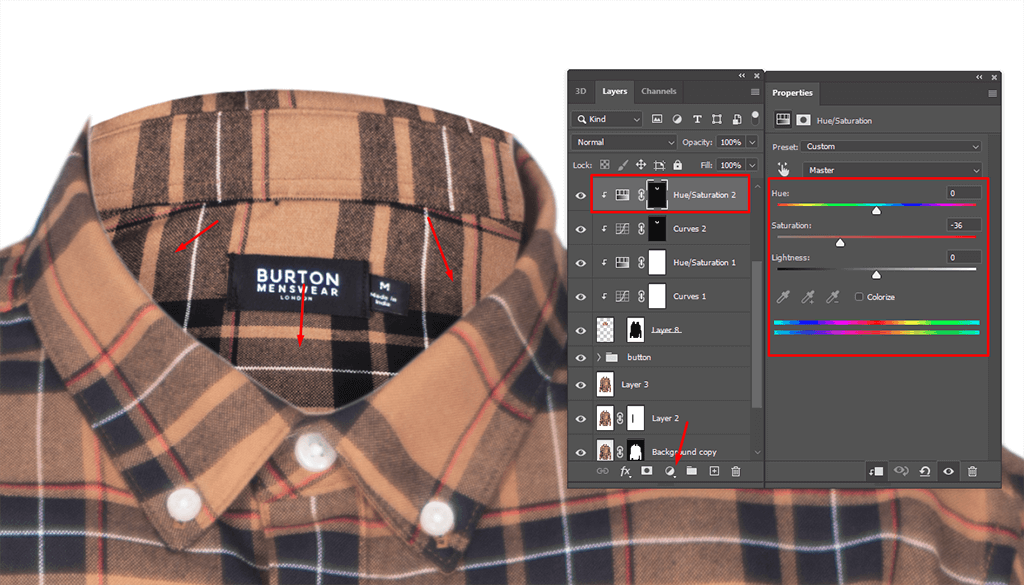Hide the Hue/Saturation 1 layer
Screen dimensions: 1024x585
(581, 263)
